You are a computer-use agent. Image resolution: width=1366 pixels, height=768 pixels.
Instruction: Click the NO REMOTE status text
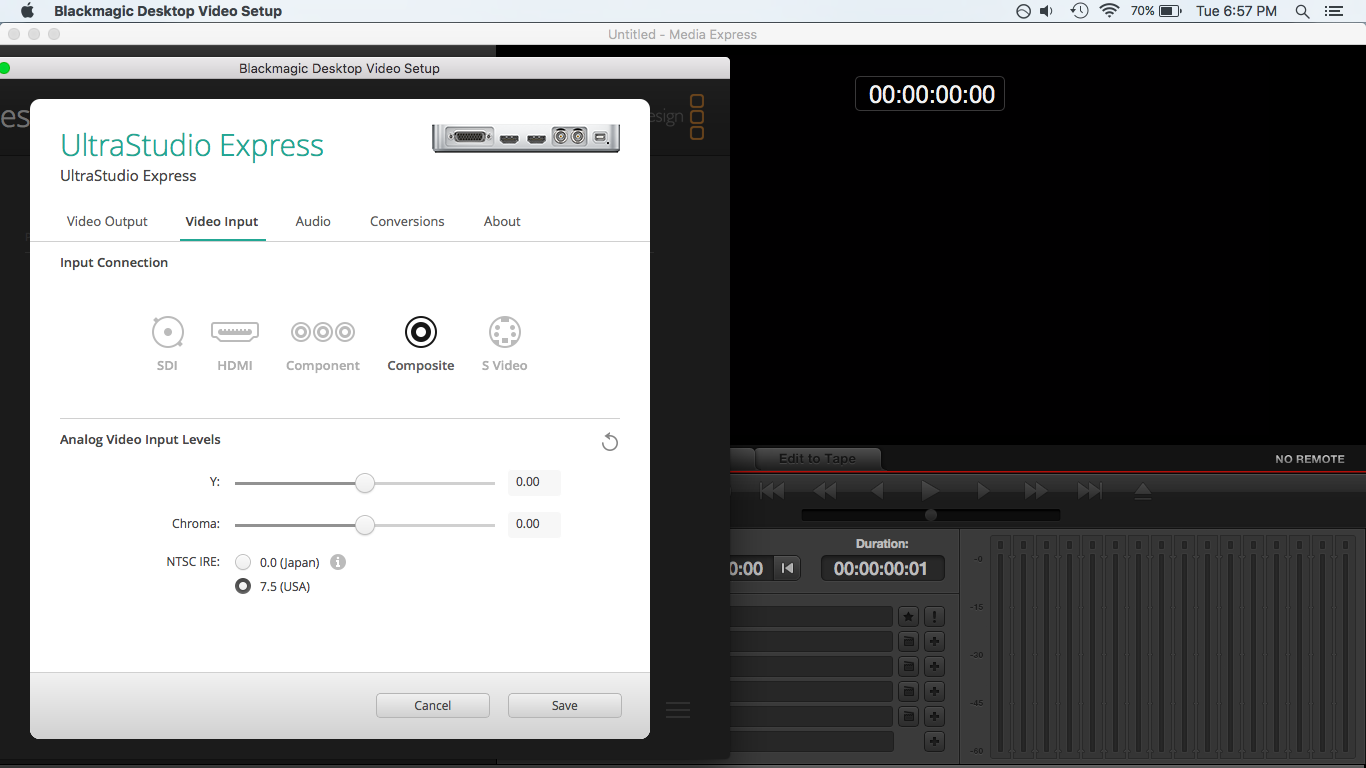1310,459
